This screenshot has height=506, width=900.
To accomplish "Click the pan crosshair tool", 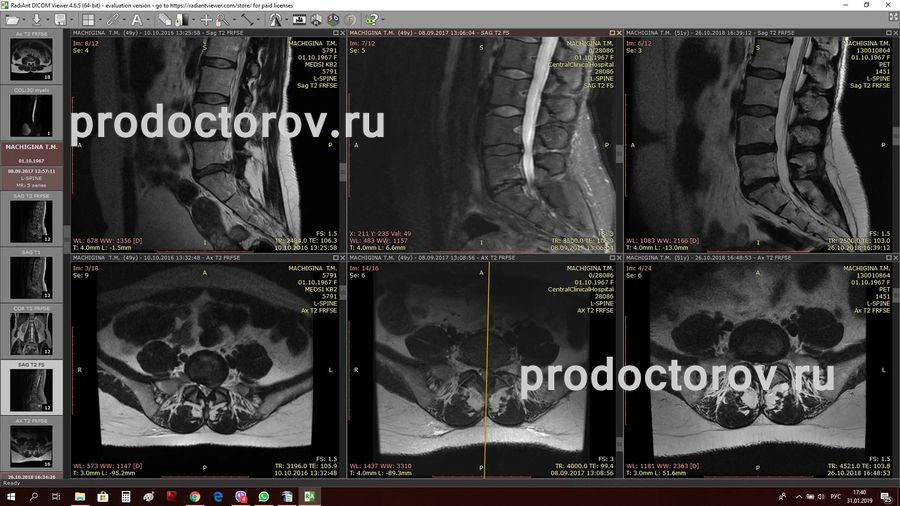I will [x=206, y=19].
